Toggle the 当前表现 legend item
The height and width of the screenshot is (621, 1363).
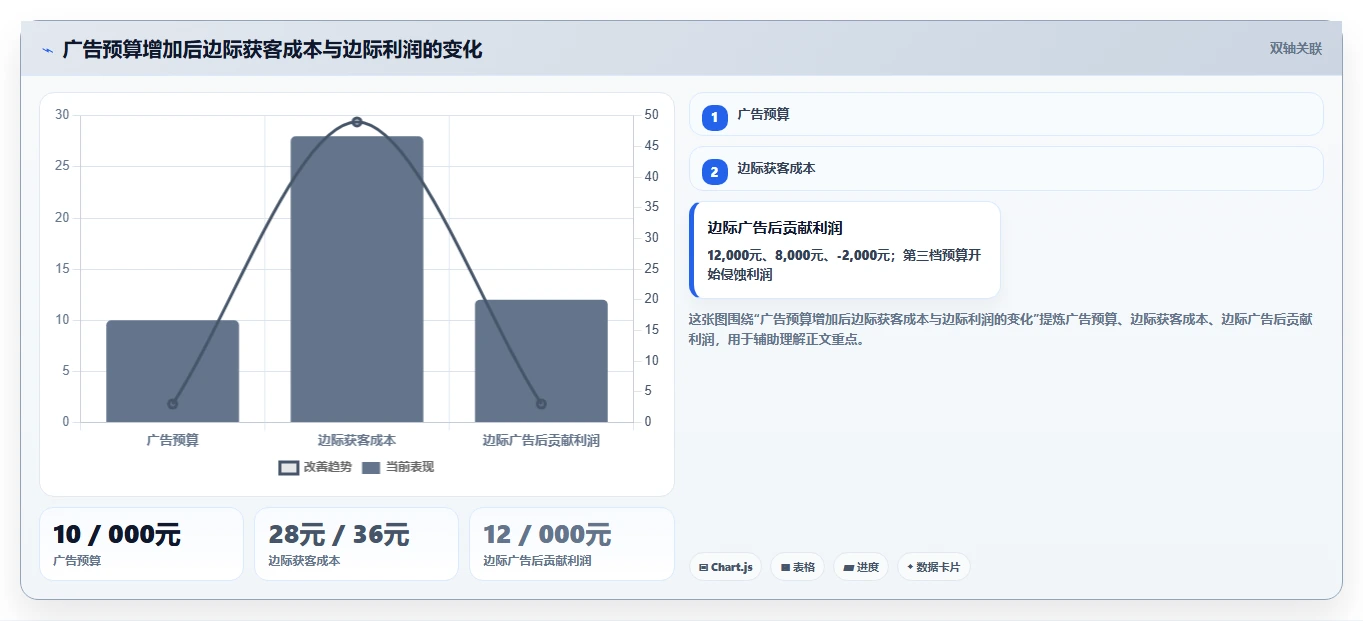click(x=398, y=467)
